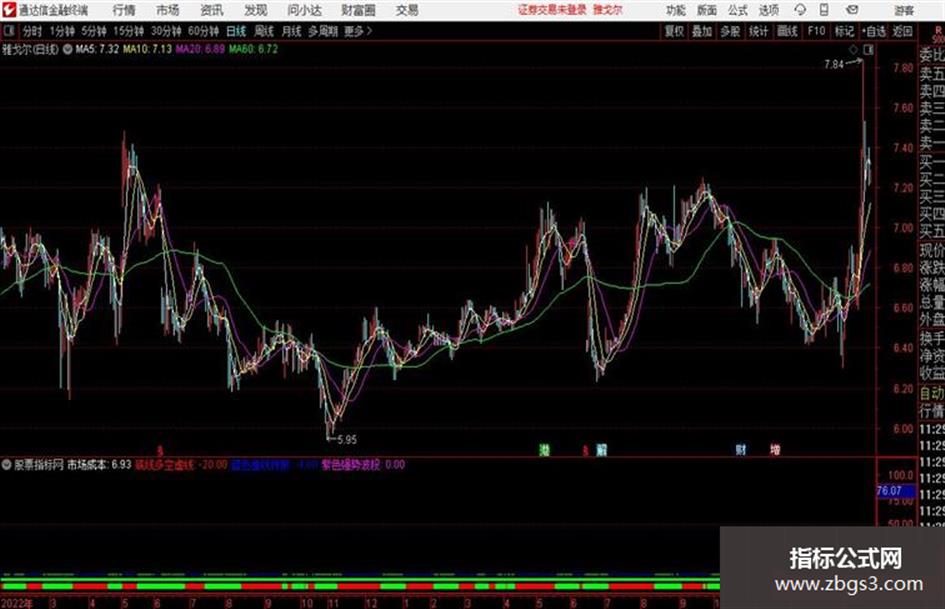Click the 自动 label in right panel
The width and height of the screenshot is (945, 609).
coord(932,394)
